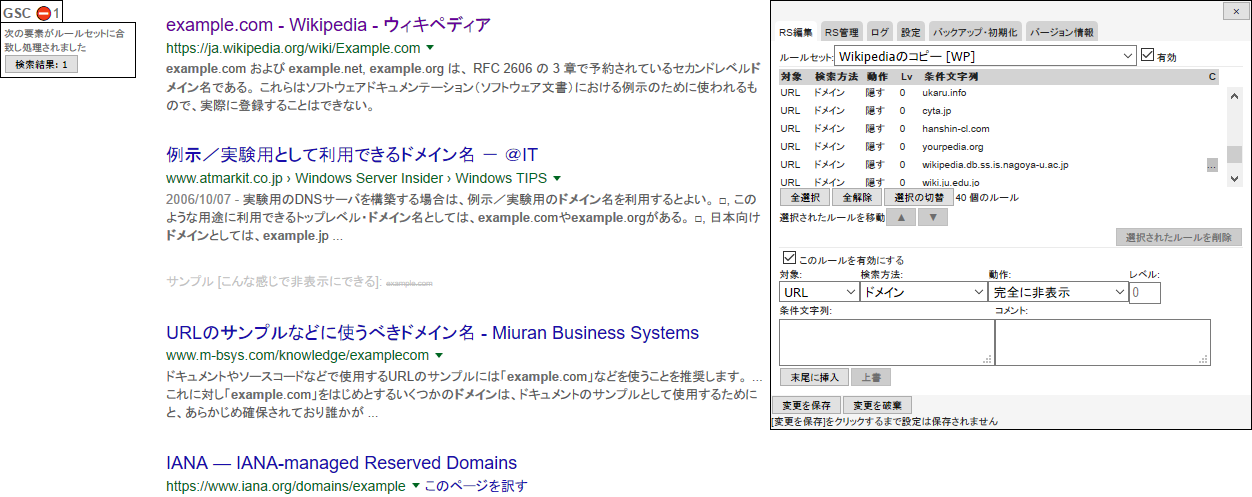This screenshot has width=1252, height=497.
Task: Click the 全解除 button
Action: [x=856, y=198]
